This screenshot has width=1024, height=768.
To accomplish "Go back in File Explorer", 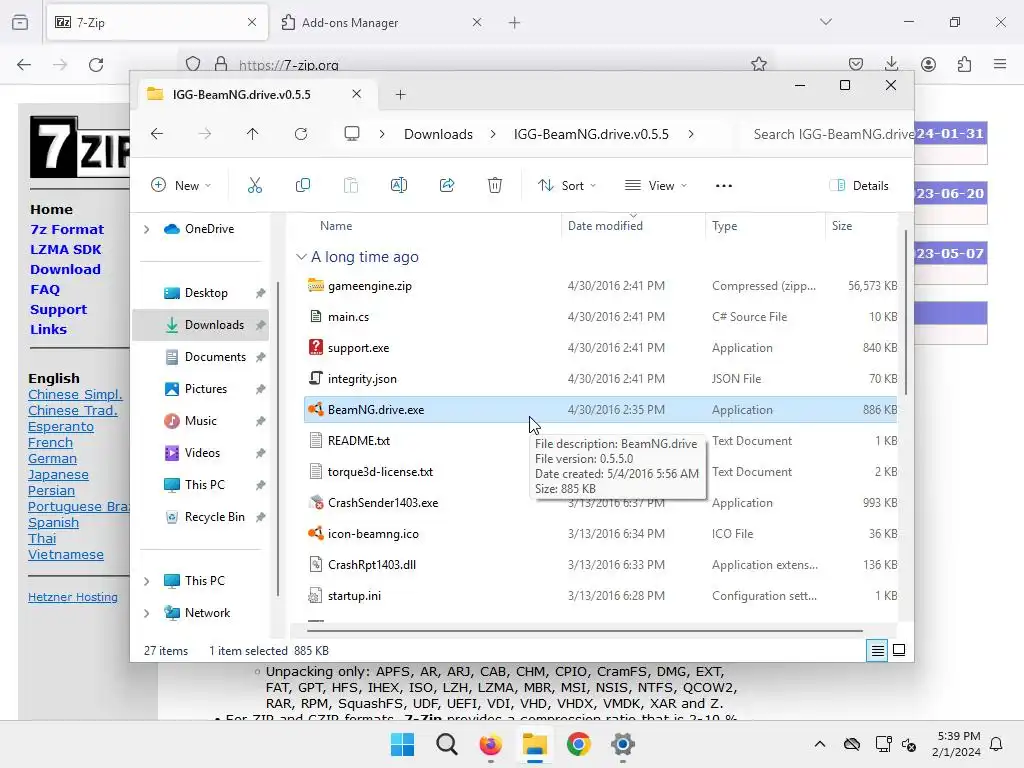I will tap(157, 134).
